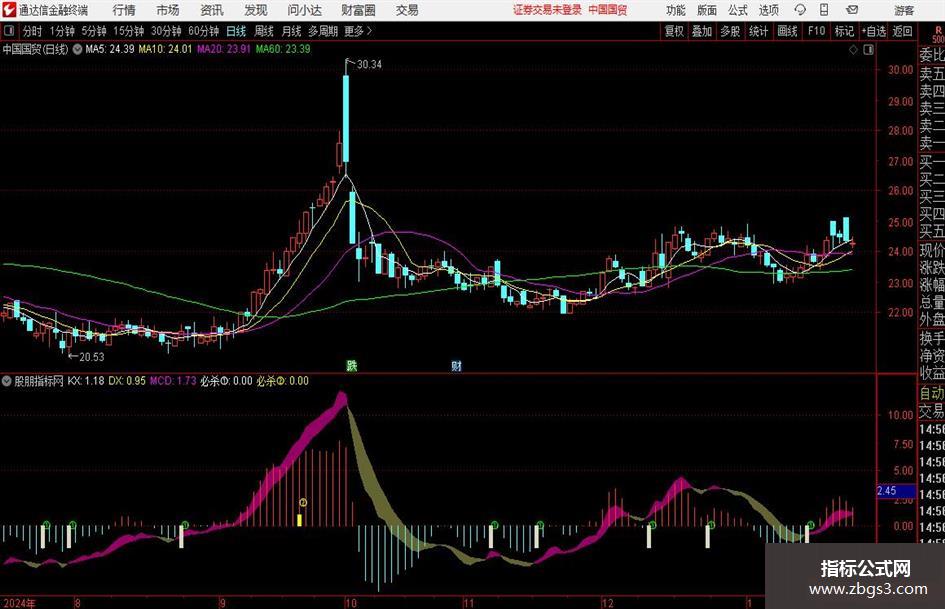Open the 选项 menu
945x609 pixels.
coord(768,10)
